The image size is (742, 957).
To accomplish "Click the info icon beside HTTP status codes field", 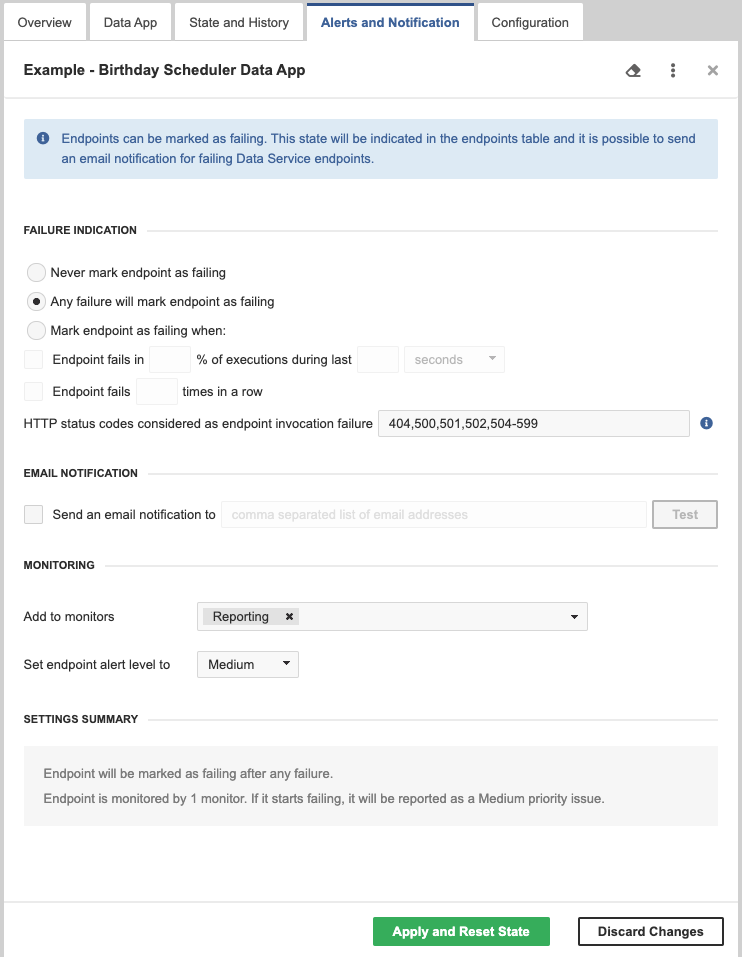I will (x=706, y=422).
